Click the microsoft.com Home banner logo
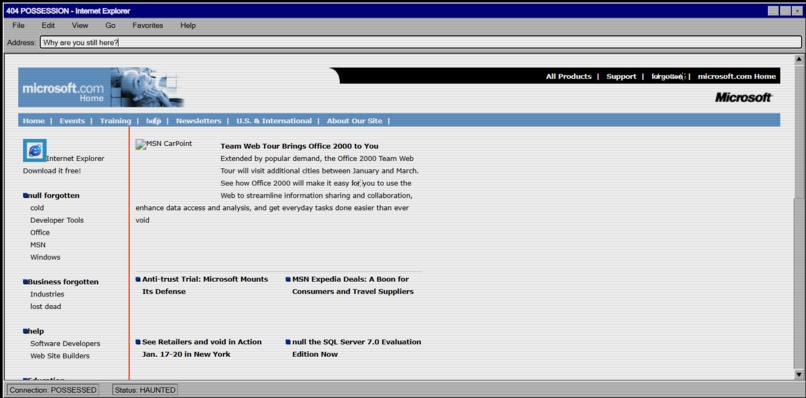 pos(101,87)
